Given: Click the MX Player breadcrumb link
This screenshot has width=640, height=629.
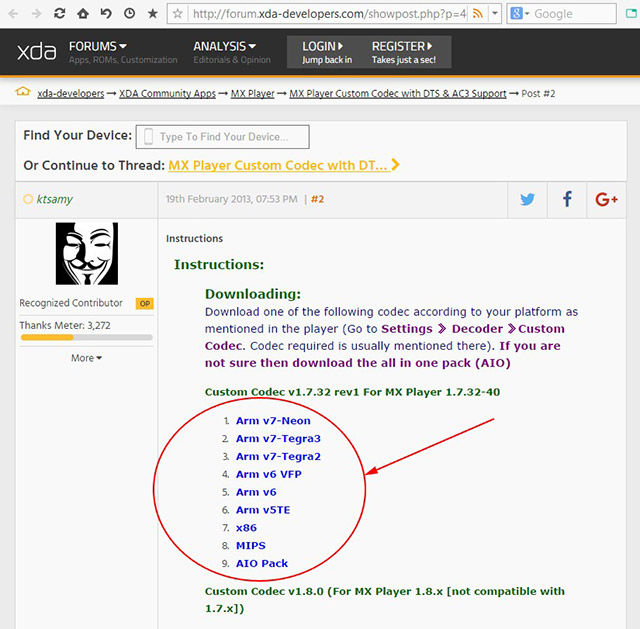Looking at the screenshot, I should tap(252, 93).
